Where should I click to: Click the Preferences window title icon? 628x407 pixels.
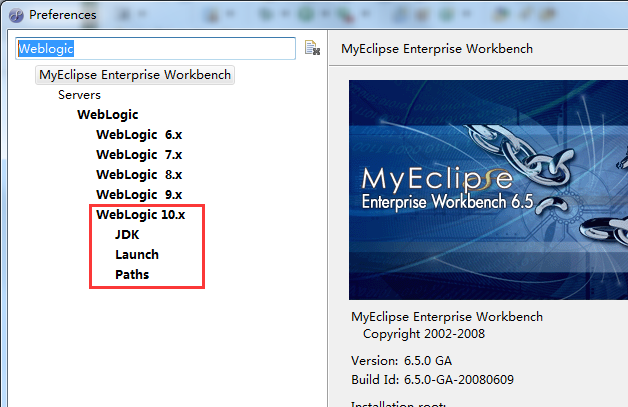click(x=16, y=15)
